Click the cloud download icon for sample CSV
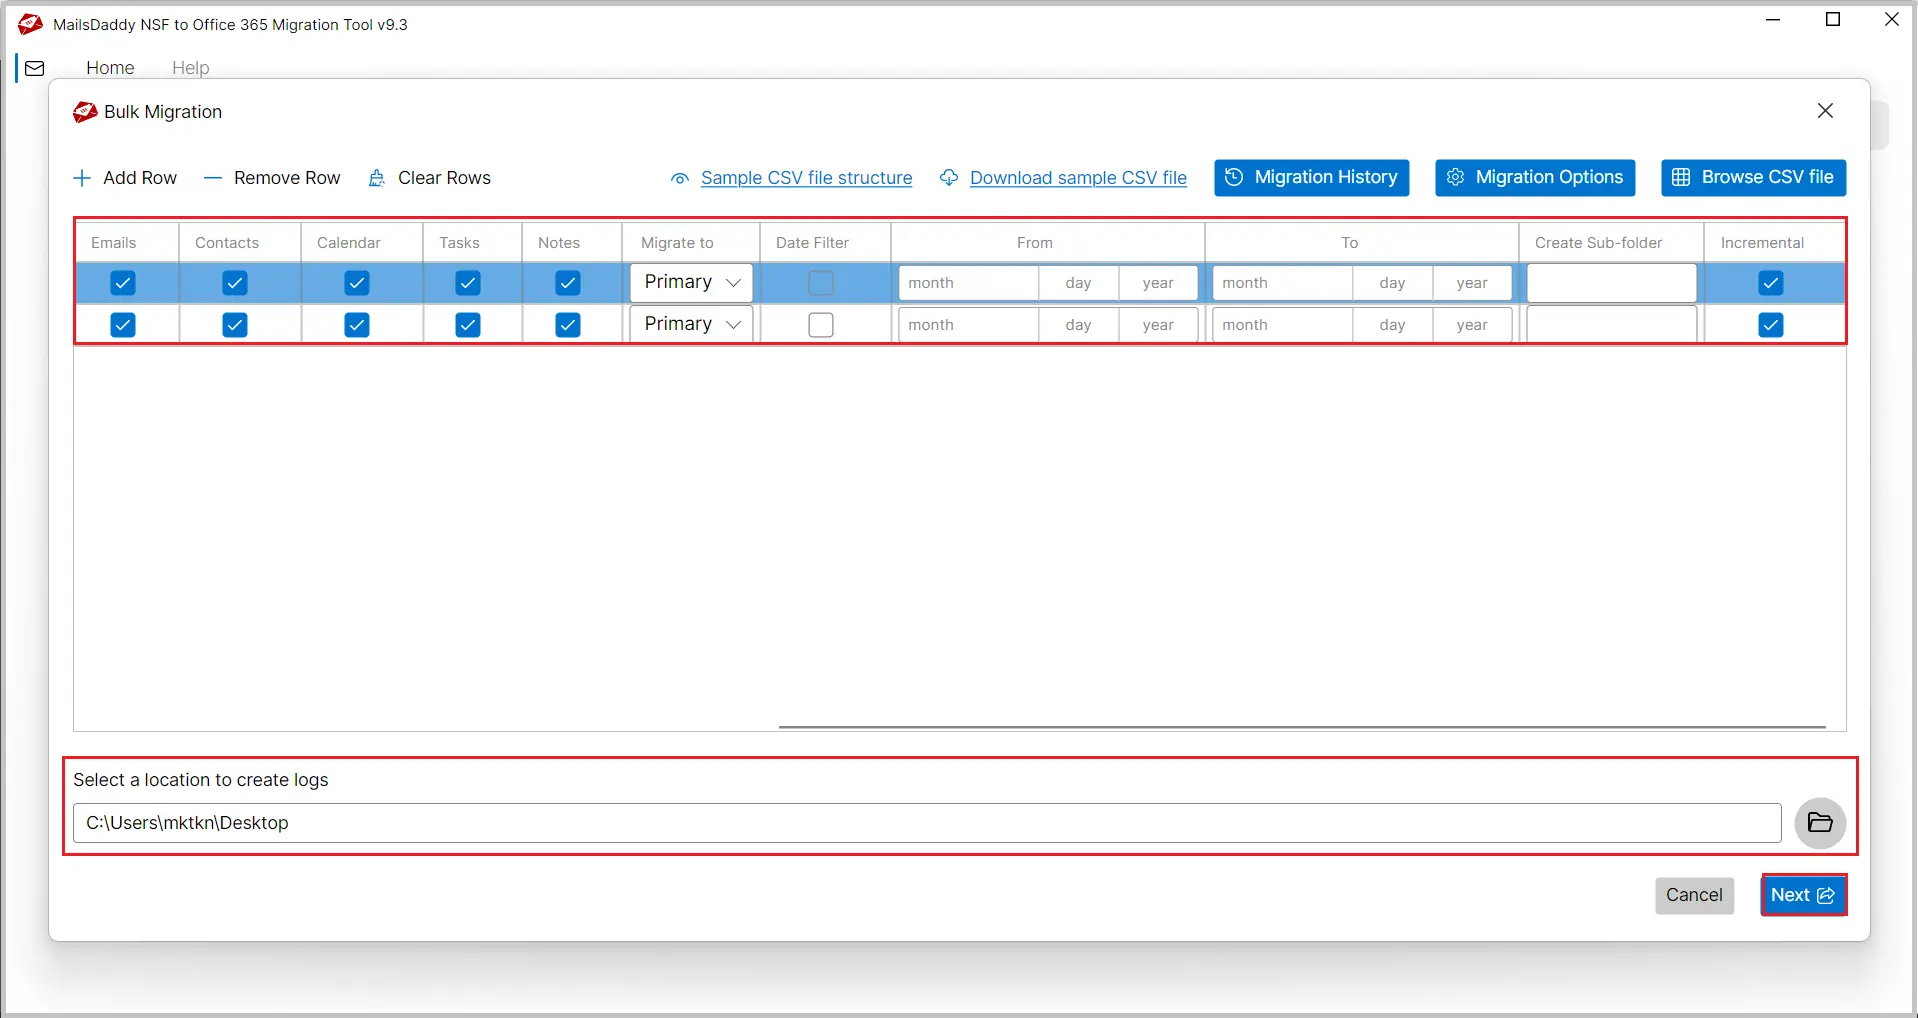Image resolution: width=1918 pixels, height=1018 pixels. point(949,178)
